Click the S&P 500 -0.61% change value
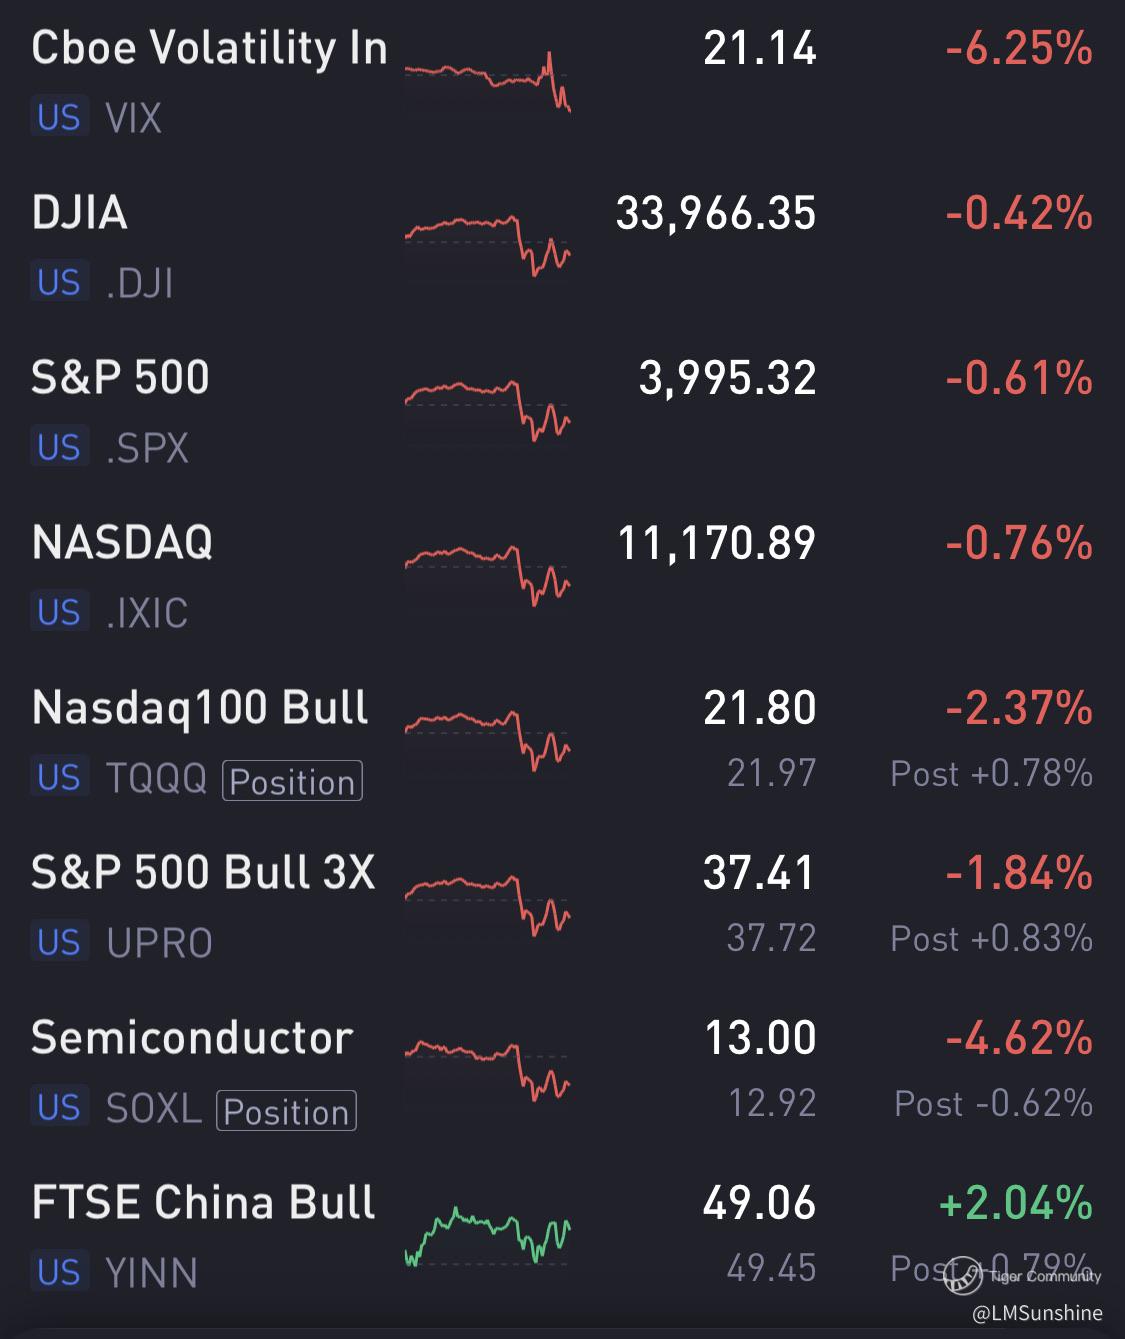 1018,378
